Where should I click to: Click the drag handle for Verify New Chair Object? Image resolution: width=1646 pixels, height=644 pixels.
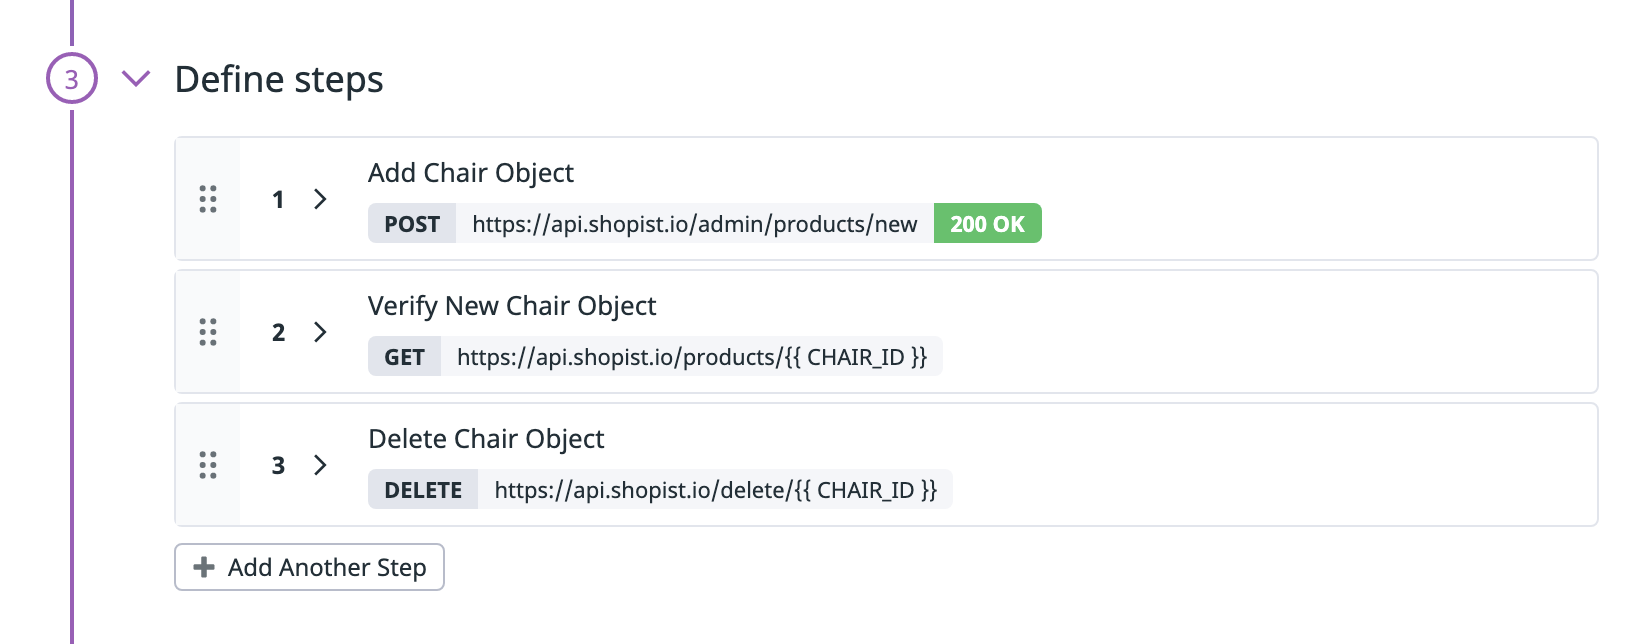point(208,332)
